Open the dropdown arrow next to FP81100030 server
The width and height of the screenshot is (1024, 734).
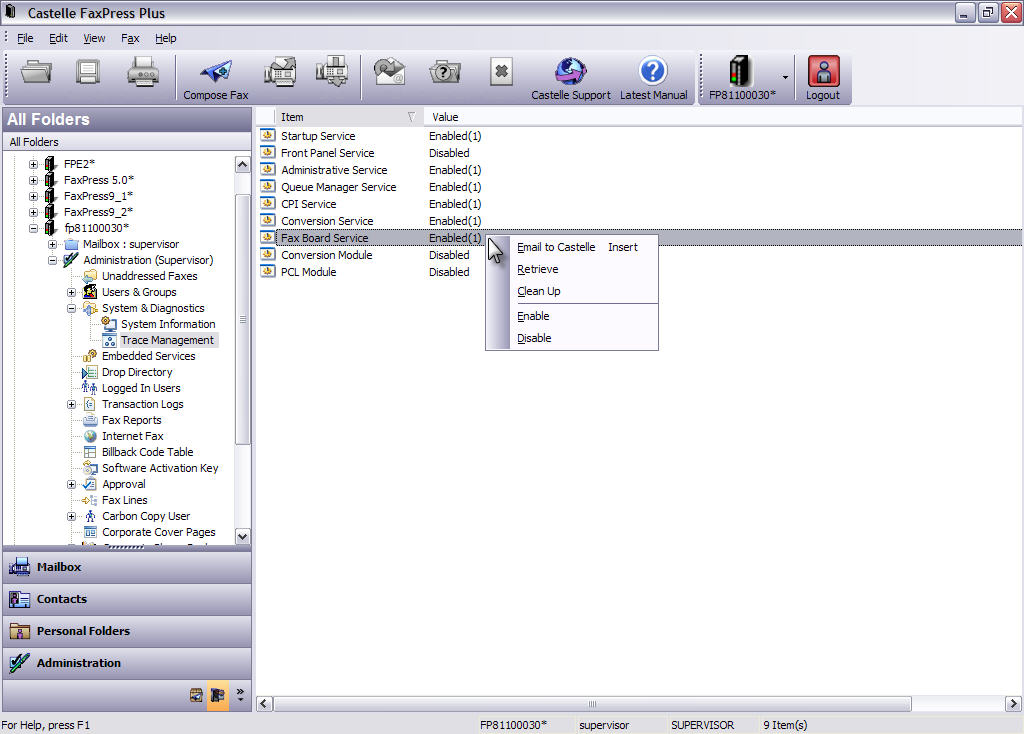point(785,77)
